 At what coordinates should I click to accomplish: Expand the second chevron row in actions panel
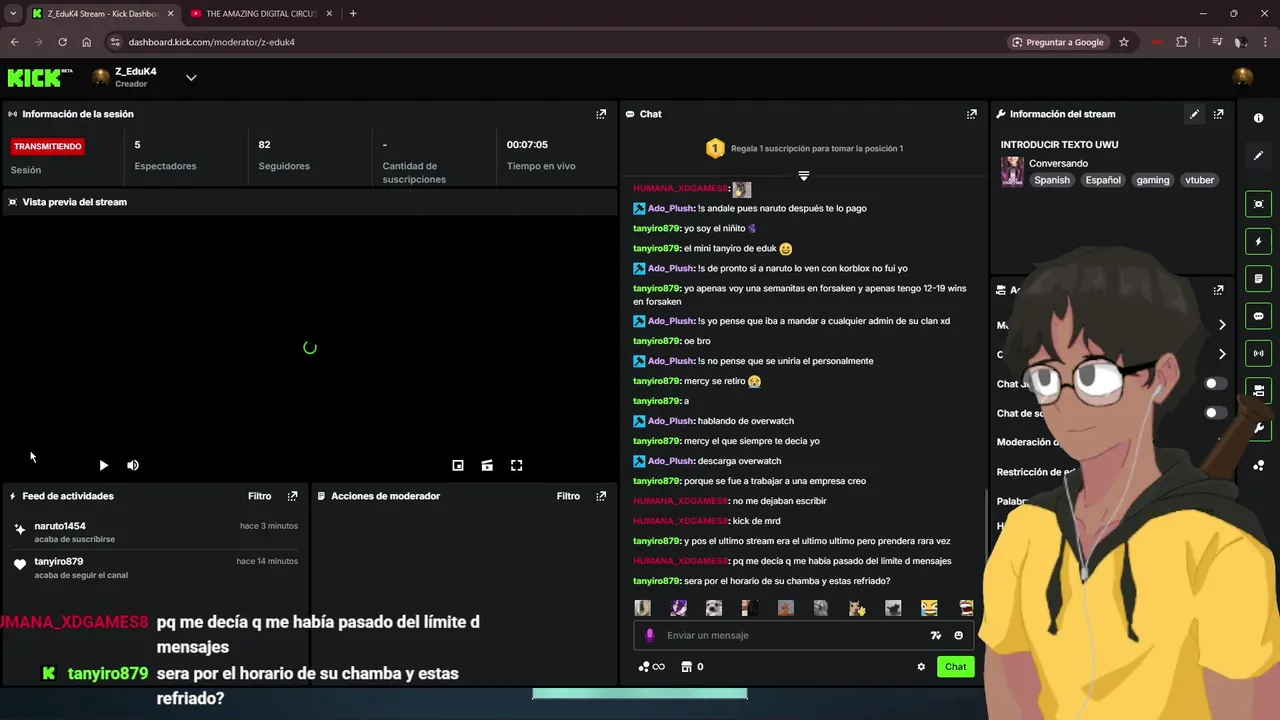[1222, 354]
